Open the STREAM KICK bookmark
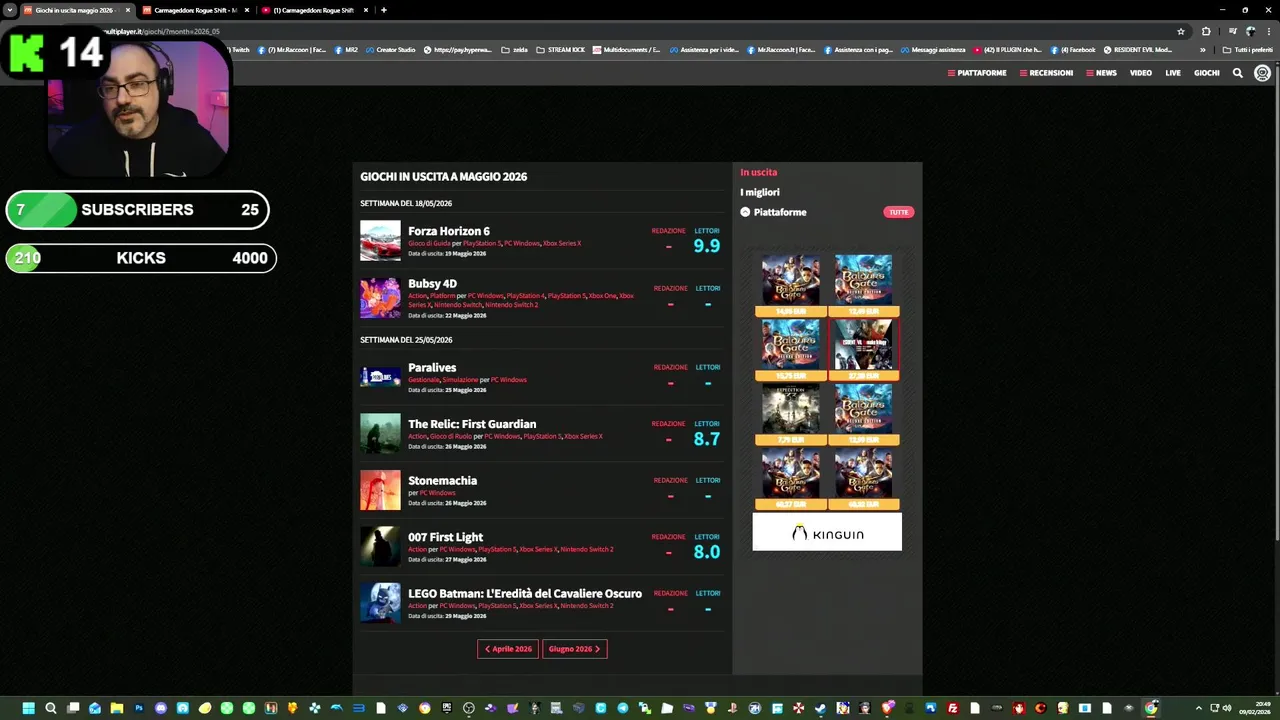1280x720 pixels. click(x=561, y=50)
